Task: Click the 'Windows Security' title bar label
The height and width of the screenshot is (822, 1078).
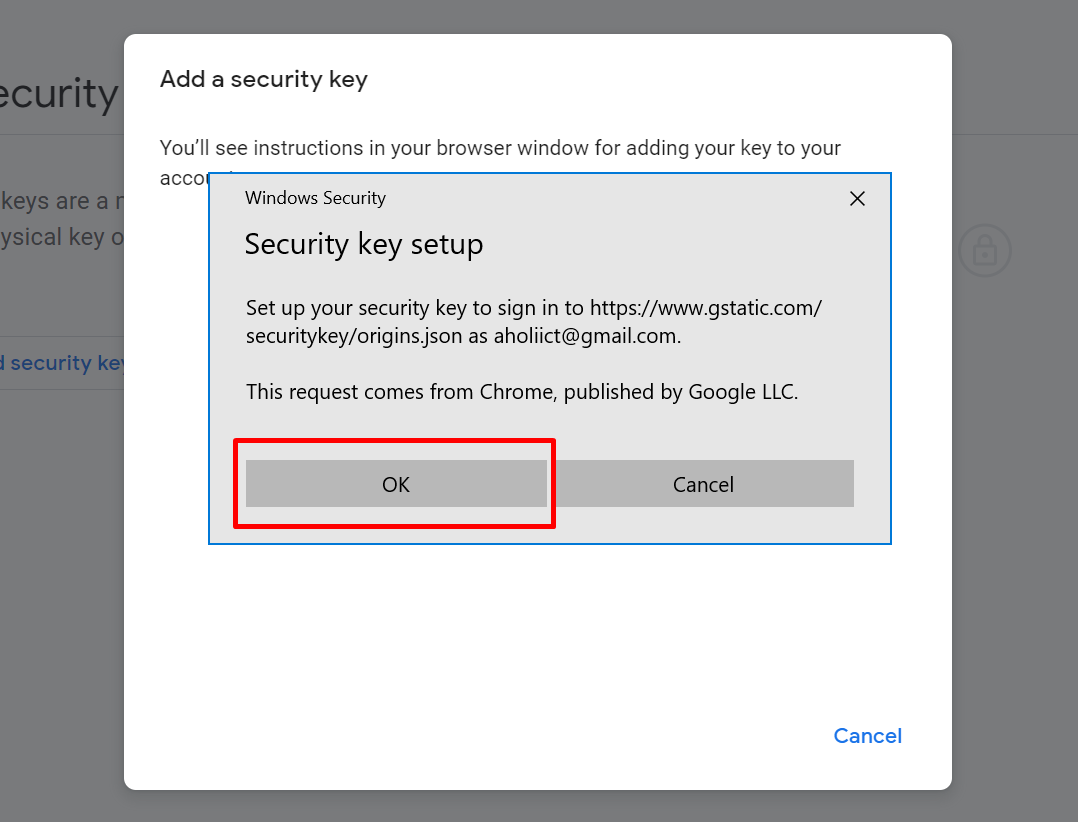Action: (x=316, y=198)
